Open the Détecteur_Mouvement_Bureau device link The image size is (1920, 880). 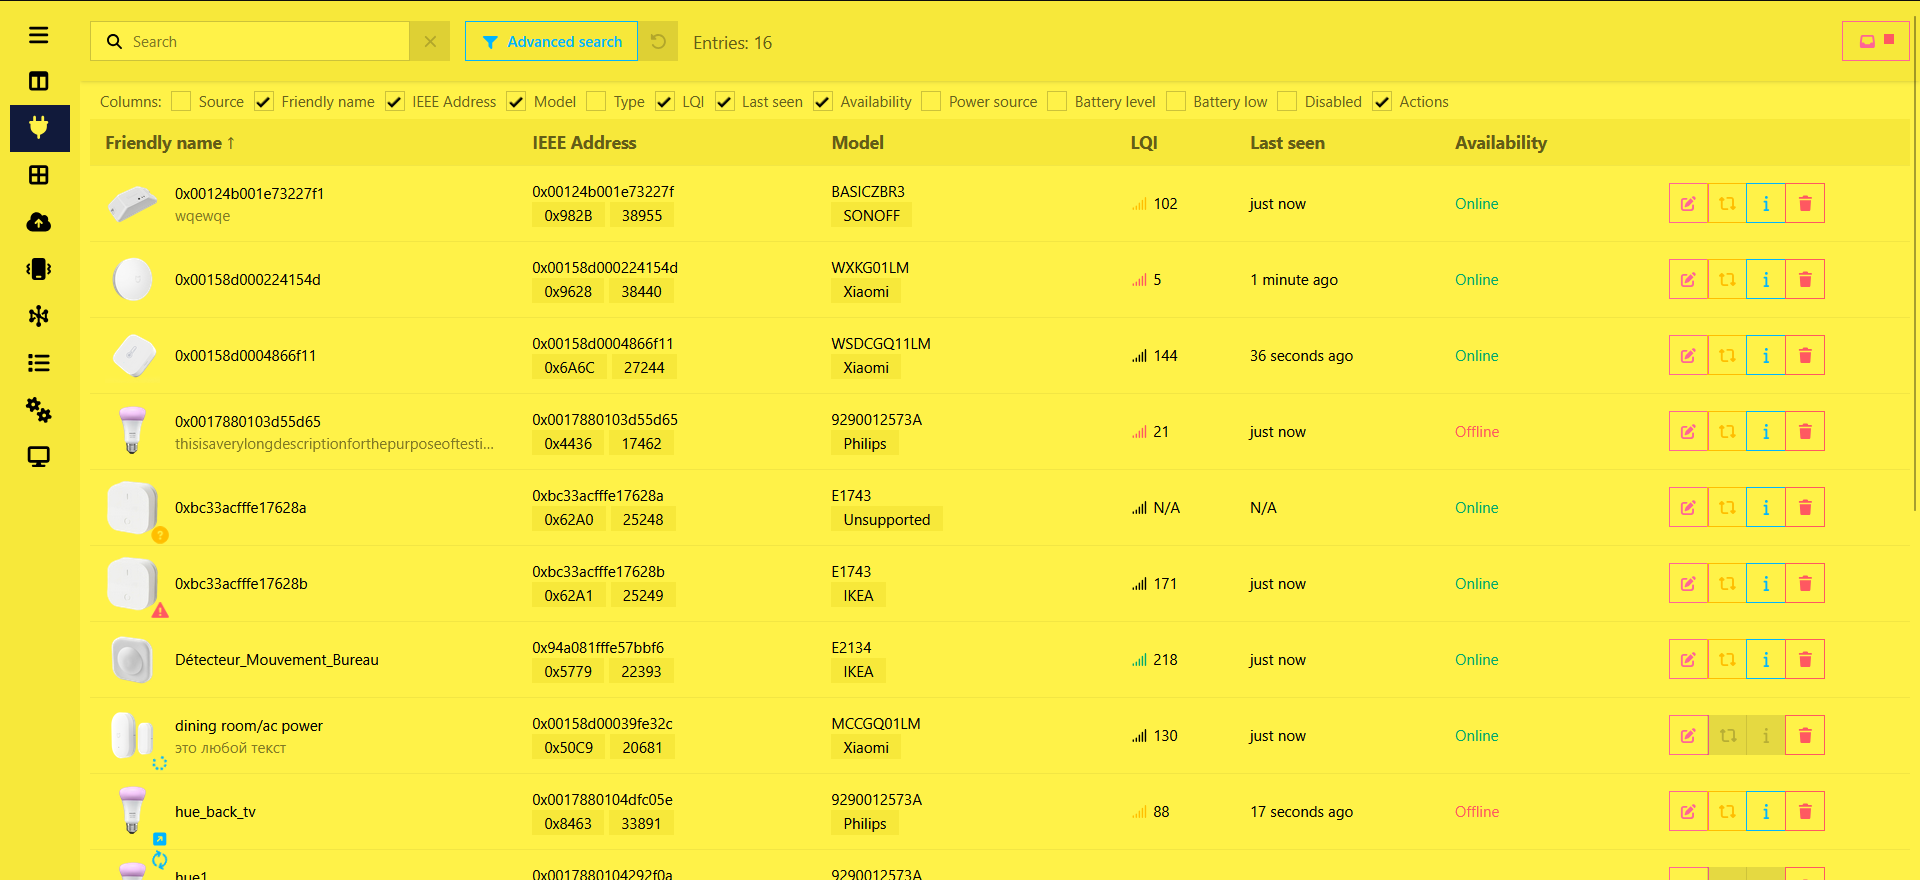tap(277, 659)
